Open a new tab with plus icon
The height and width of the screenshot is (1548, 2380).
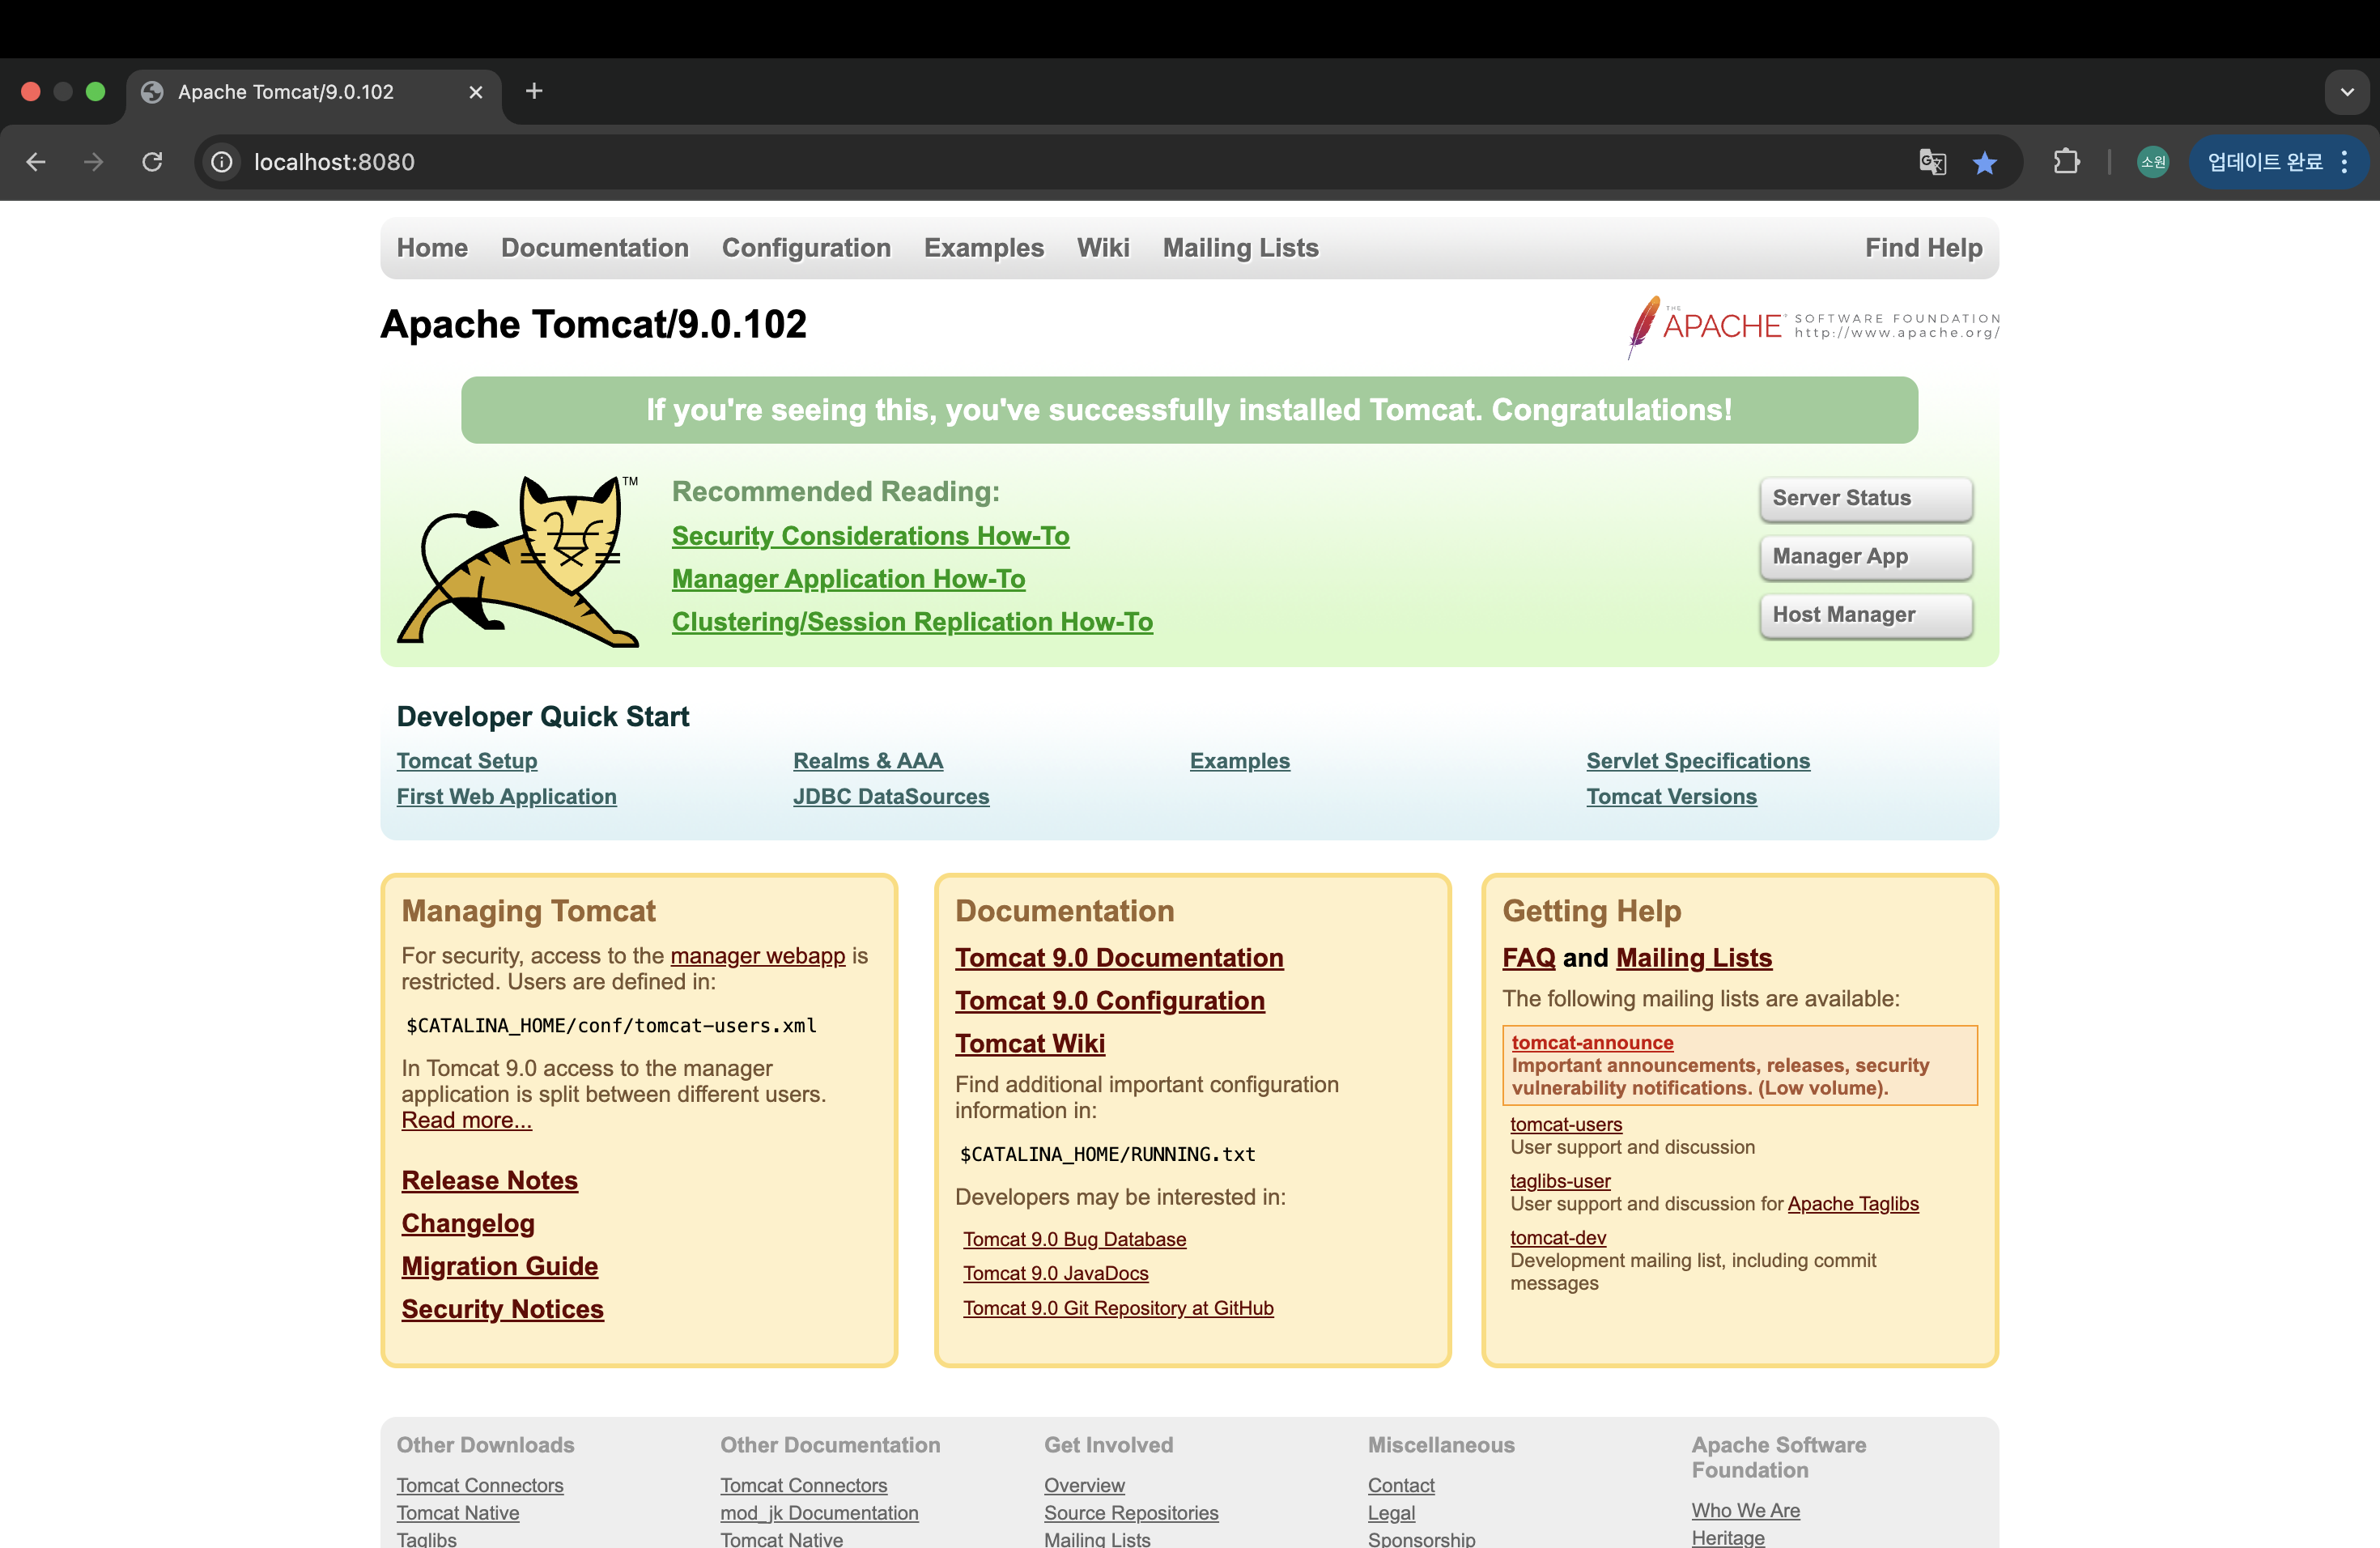click(534, 91)
